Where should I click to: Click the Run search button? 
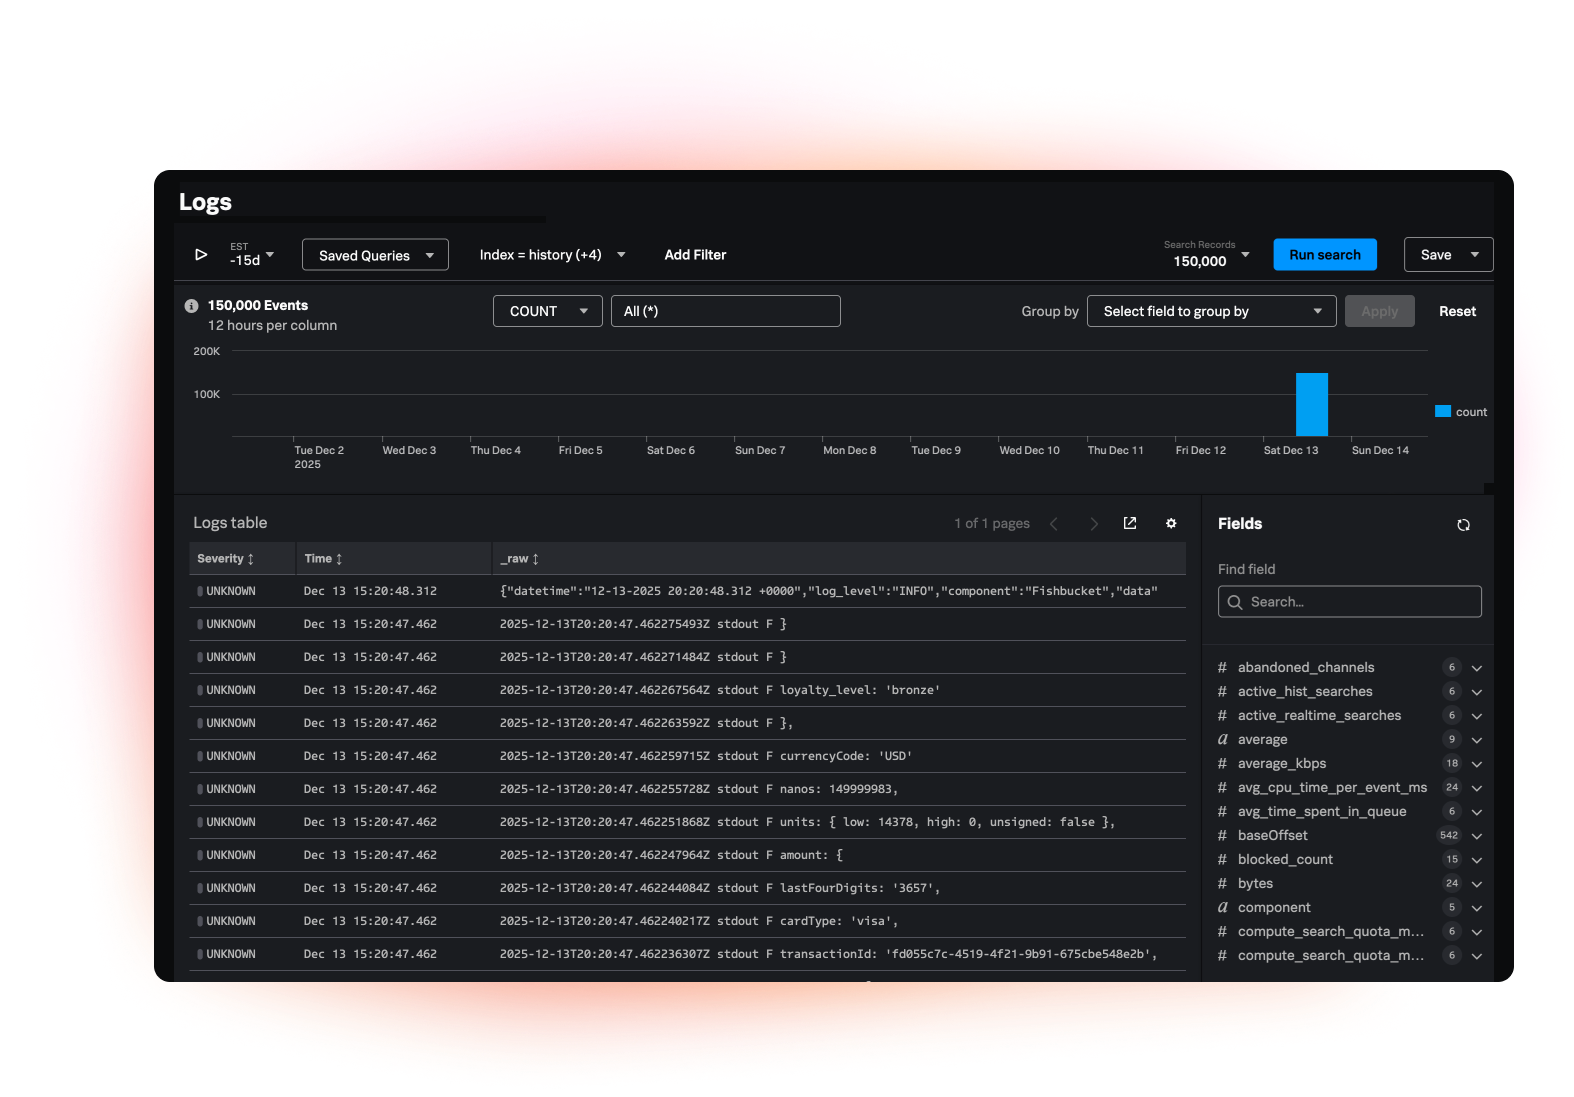coord(1325,255)
